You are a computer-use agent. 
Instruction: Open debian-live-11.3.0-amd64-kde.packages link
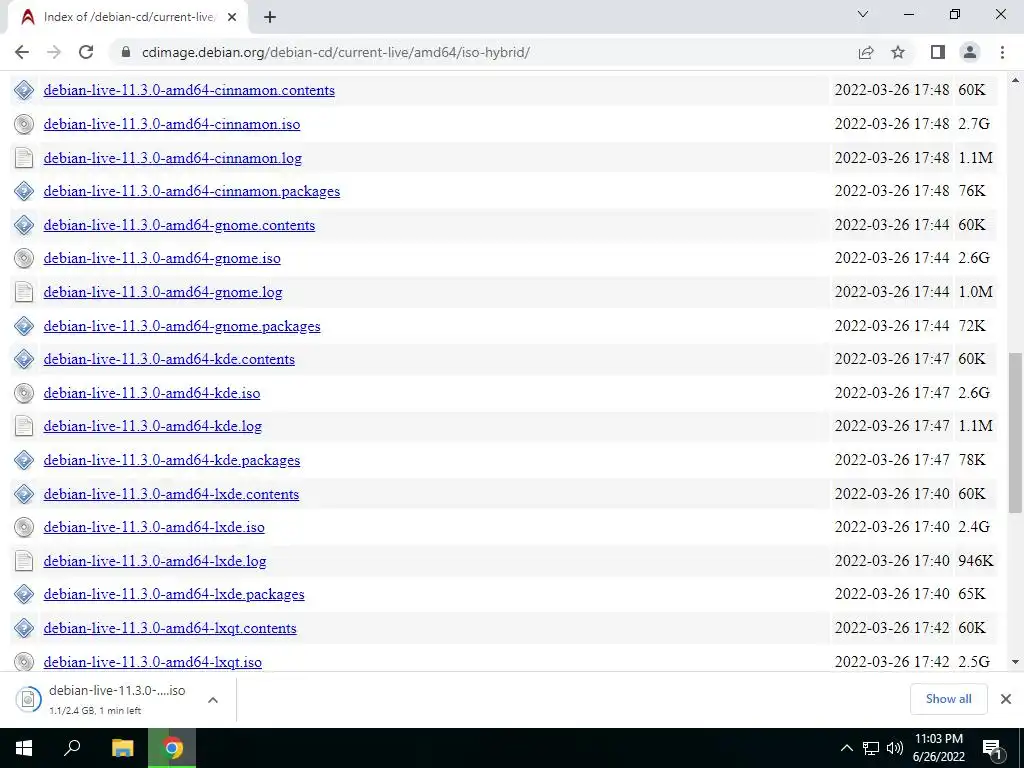[172, 460]
